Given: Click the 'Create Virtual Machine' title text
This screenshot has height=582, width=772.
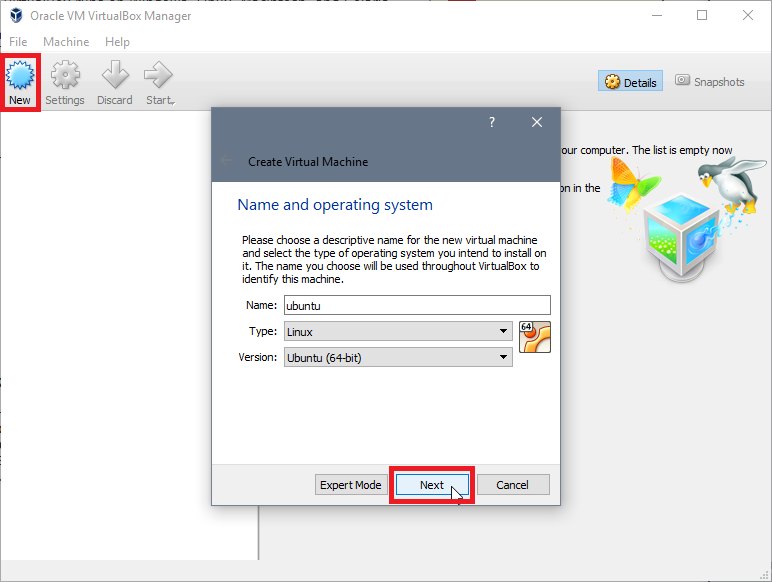Looking at the screenshot, I should pos(308,162).
